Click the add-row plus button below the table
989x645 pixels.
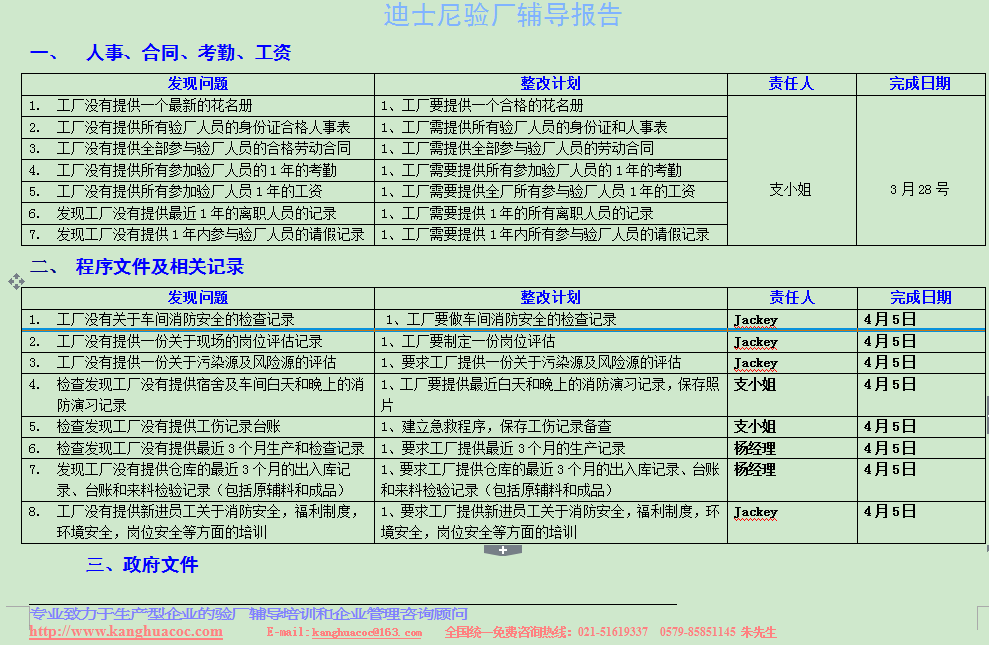pos(503,550)
